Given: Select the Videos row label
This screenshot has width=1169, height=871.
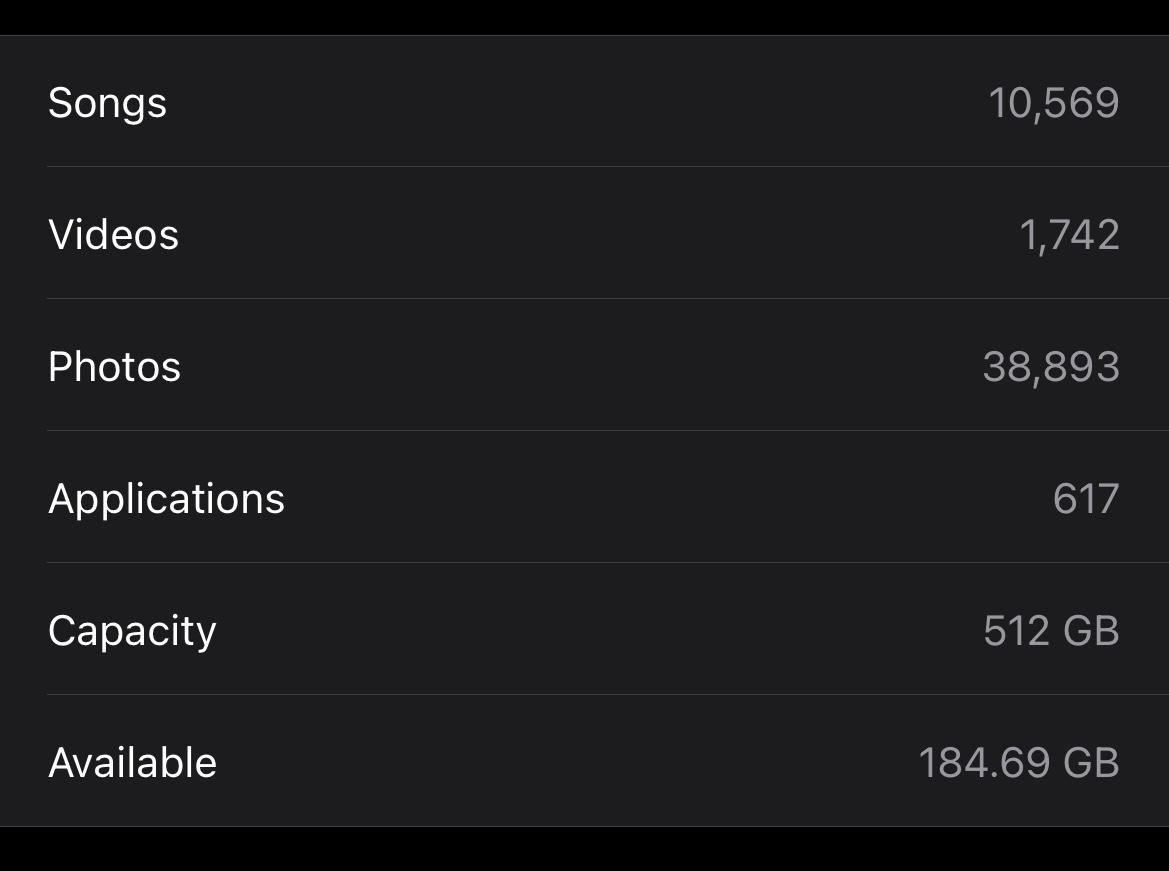Looking at the screenshot, I should [113, 235].
